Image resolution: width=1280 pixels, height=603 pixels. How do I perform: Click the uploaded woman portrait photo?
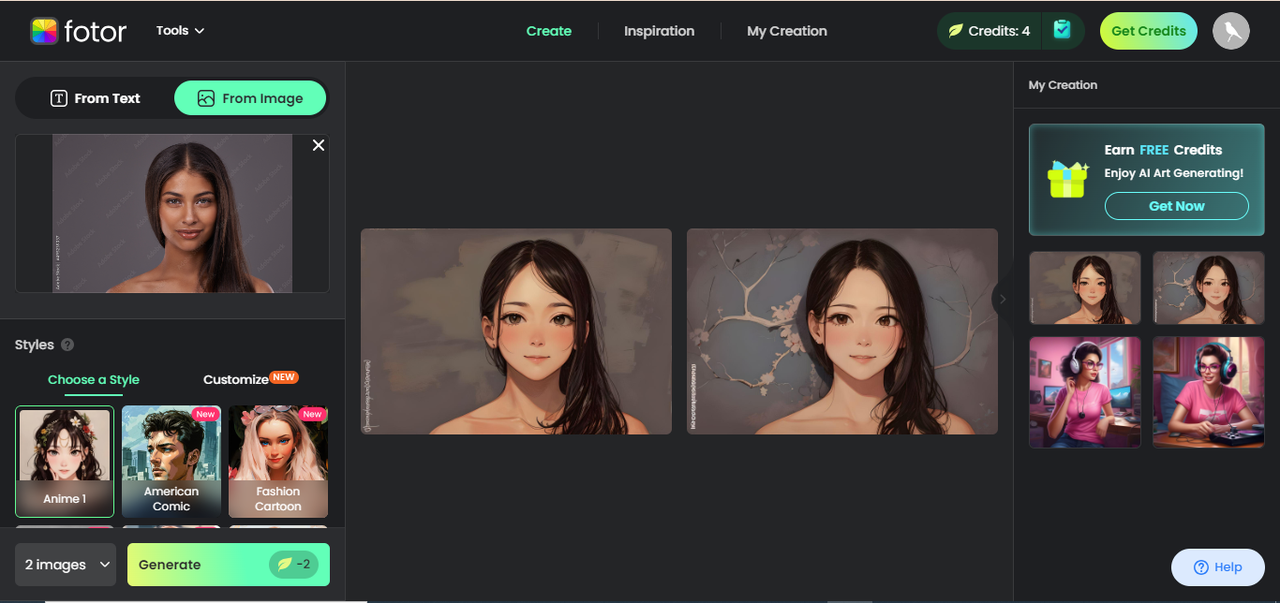point(172,214)
